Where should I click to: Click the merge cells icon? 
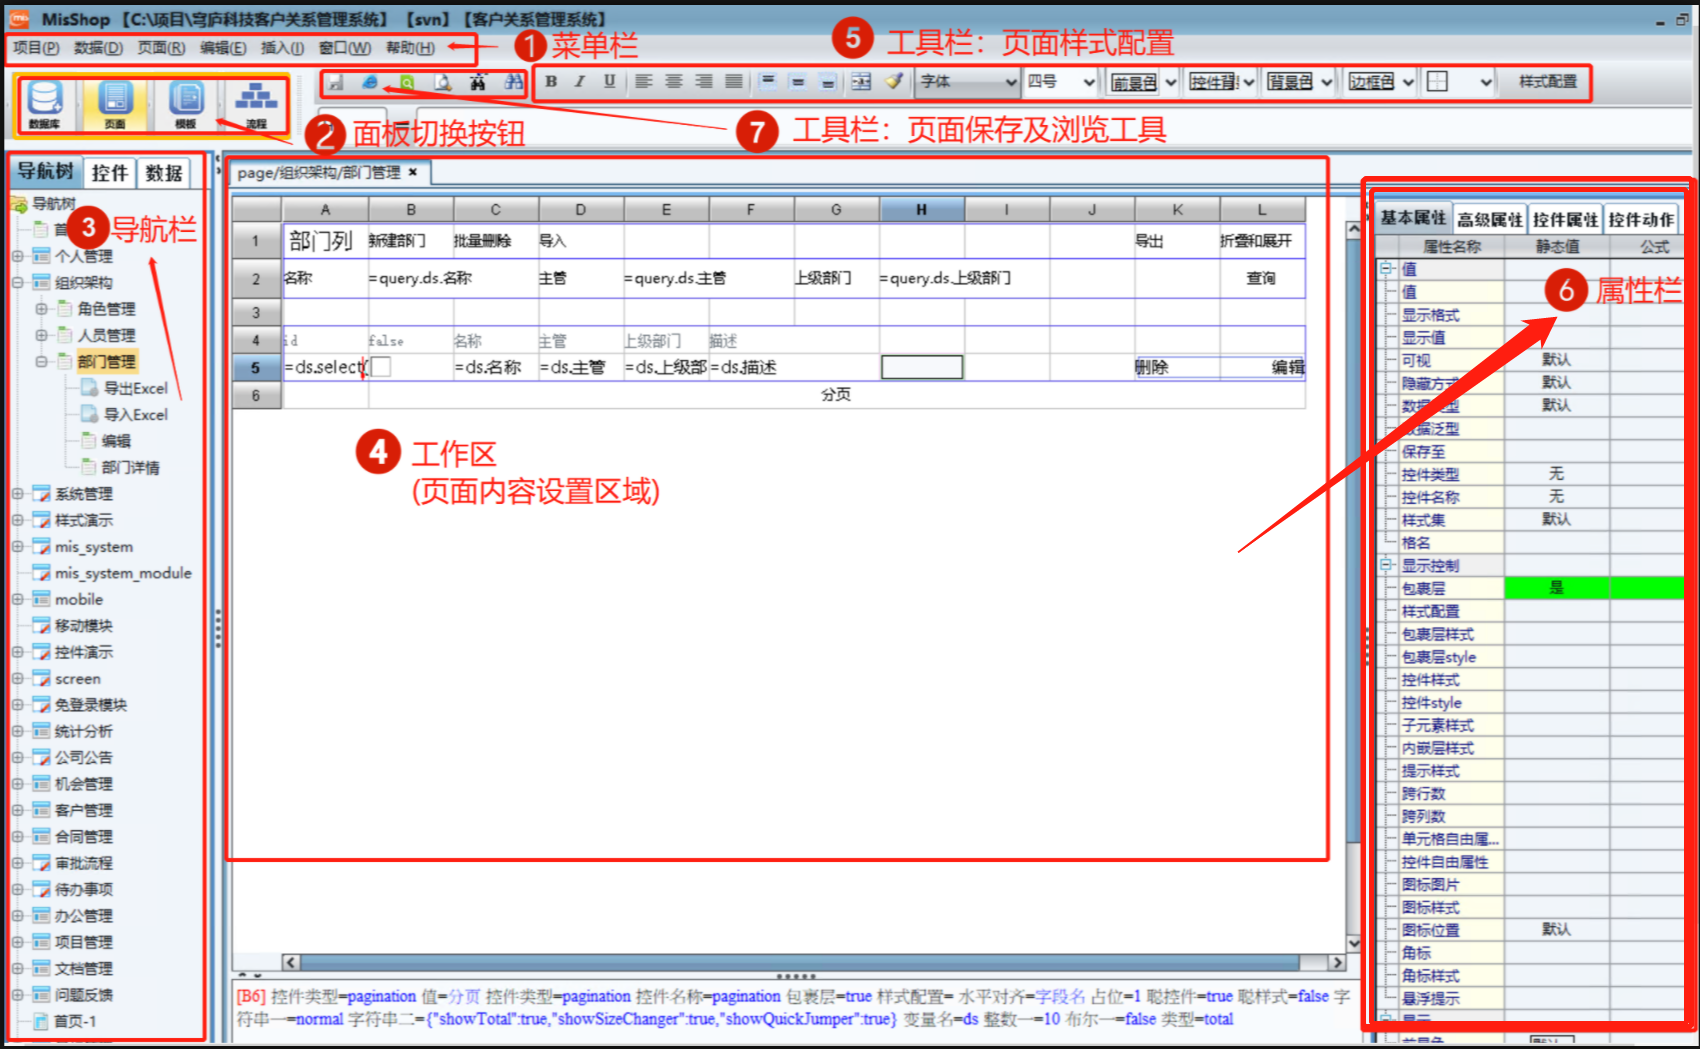(861, 82)
